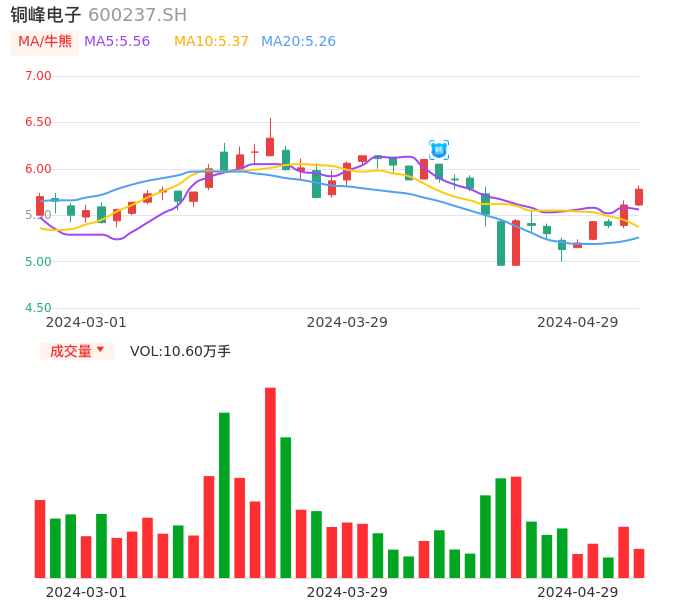686x606 pixels.
Task: Click 2024-03-01 date under price chart
Action: click(86, 322)
